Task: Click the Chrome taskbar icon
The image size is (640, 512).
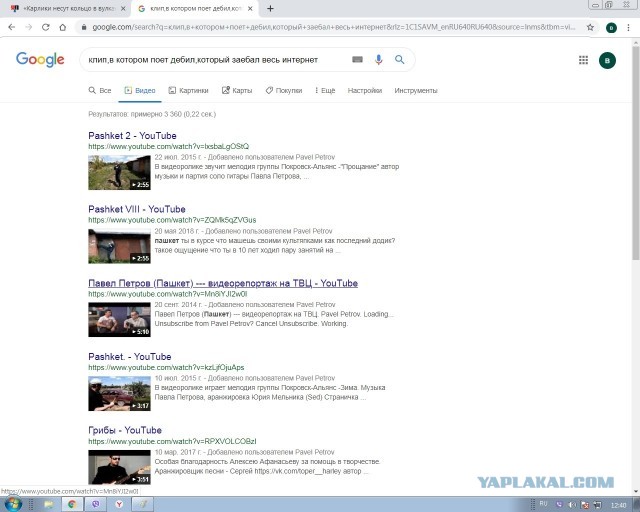Action: point(72,505)
